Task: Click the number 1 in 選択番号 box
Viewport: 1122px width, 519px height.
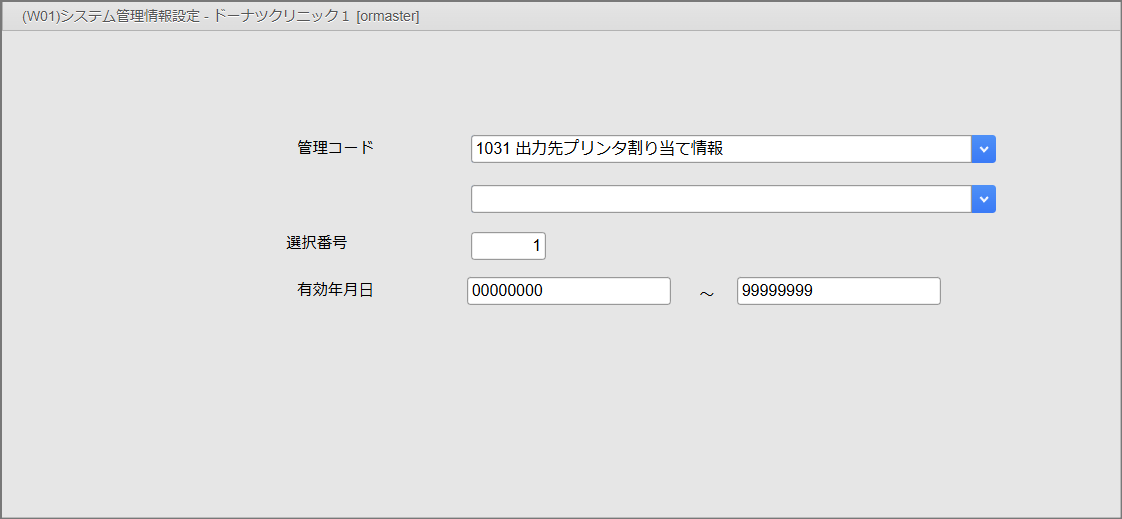Action: coord(536,245)
